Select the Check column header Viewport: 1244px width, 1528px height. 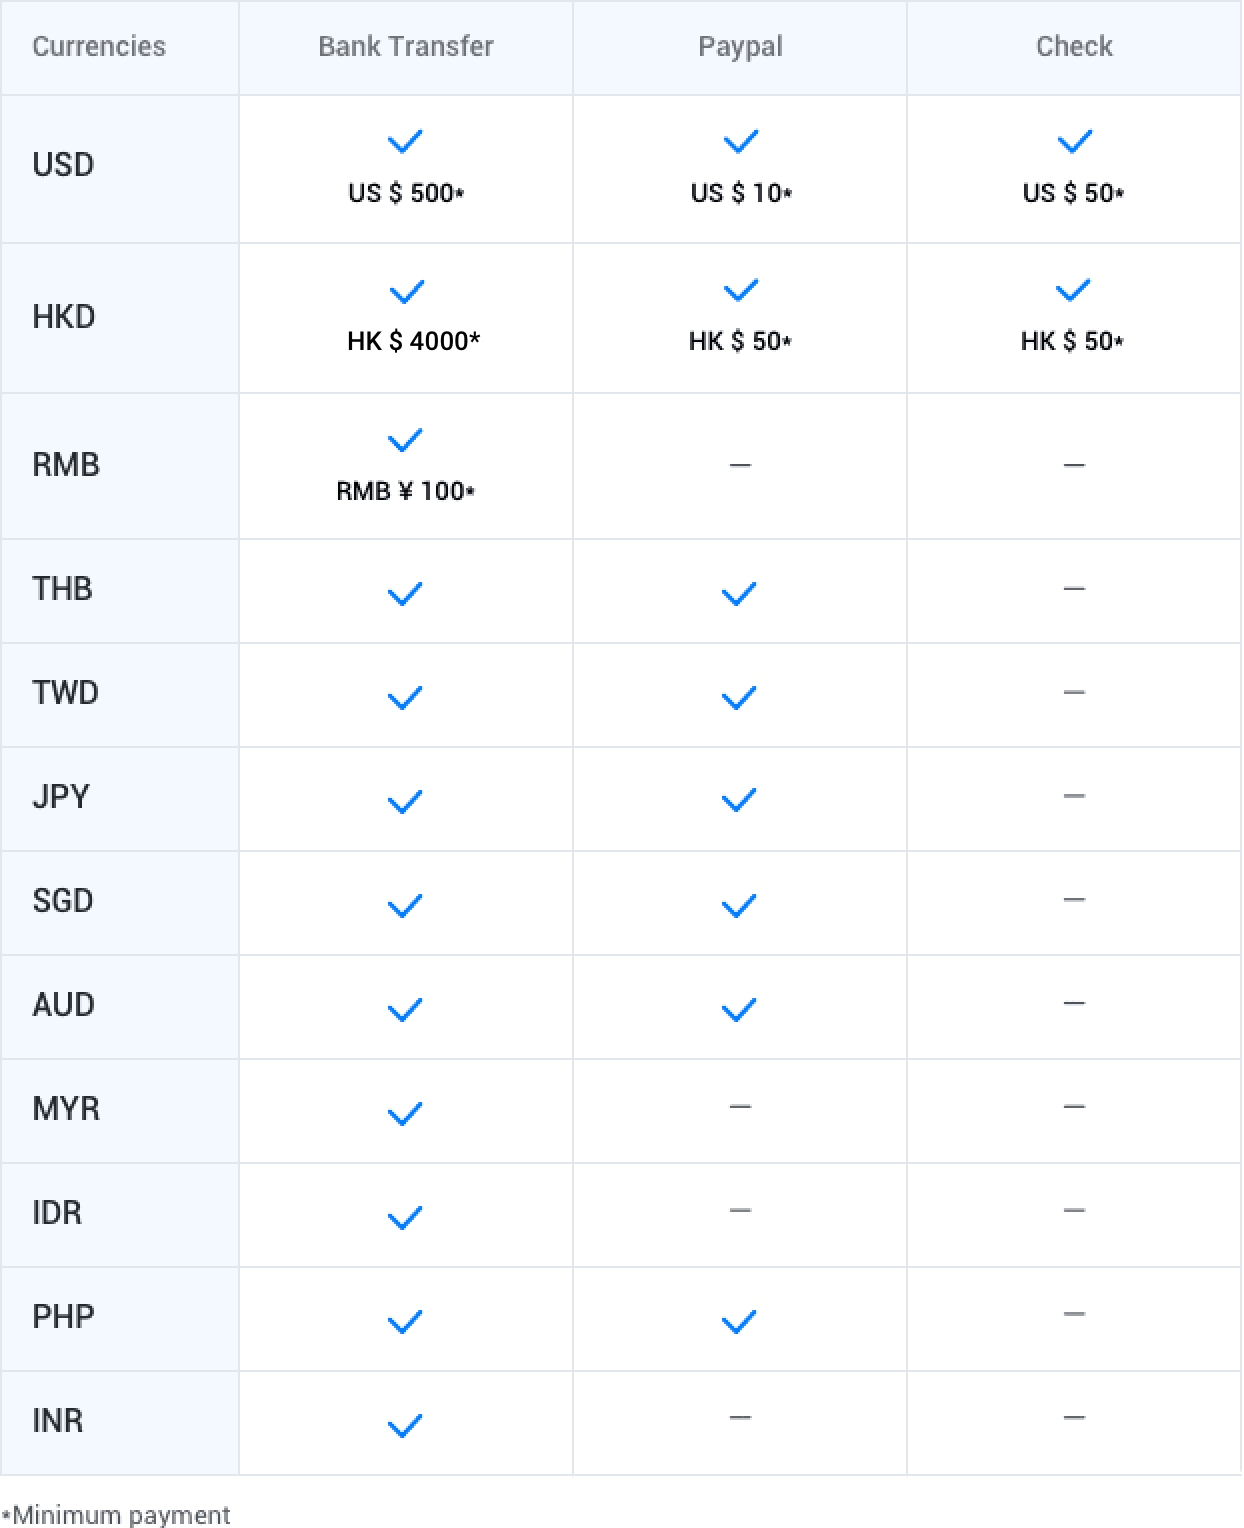tap(1074, 47)
